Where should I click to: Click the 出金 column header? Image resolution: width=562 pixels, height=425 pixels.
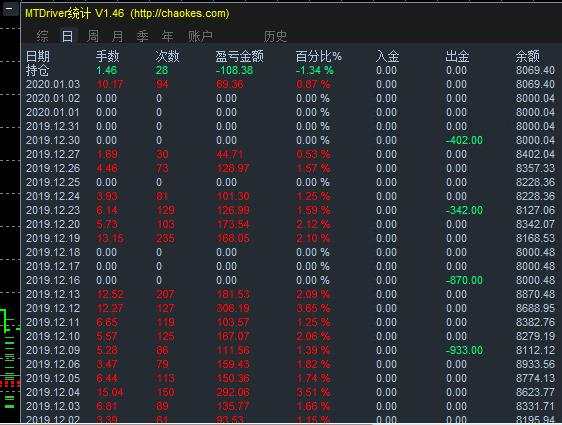[x=457, y=56]
